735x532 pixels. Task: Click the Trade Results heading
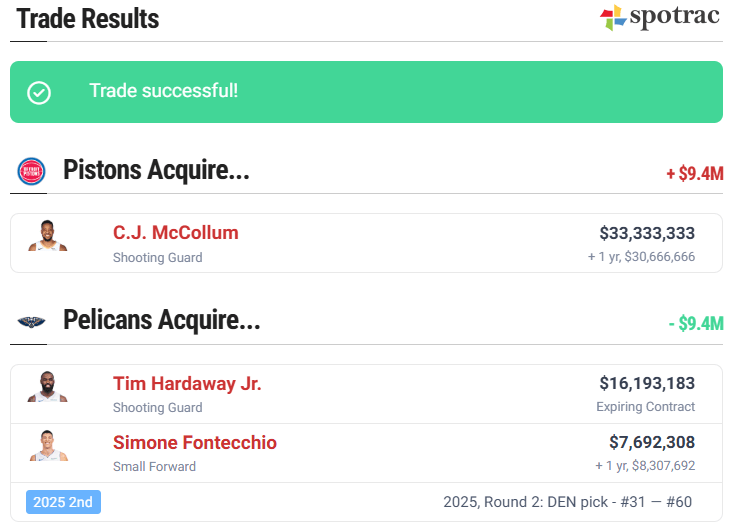[88, 18]
